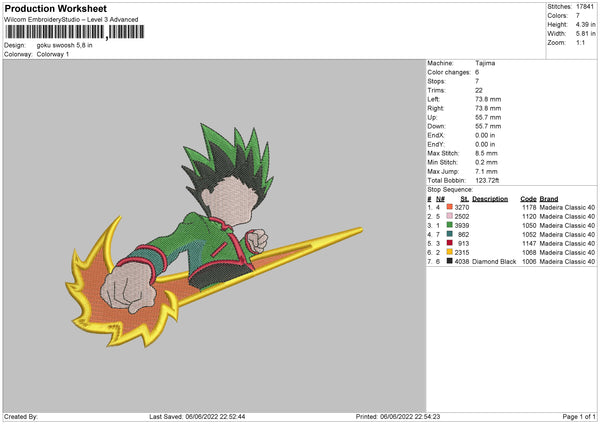The image size is (600, 424).
Task: Select the pink swatch for code 1120
Action: [451, 216]
